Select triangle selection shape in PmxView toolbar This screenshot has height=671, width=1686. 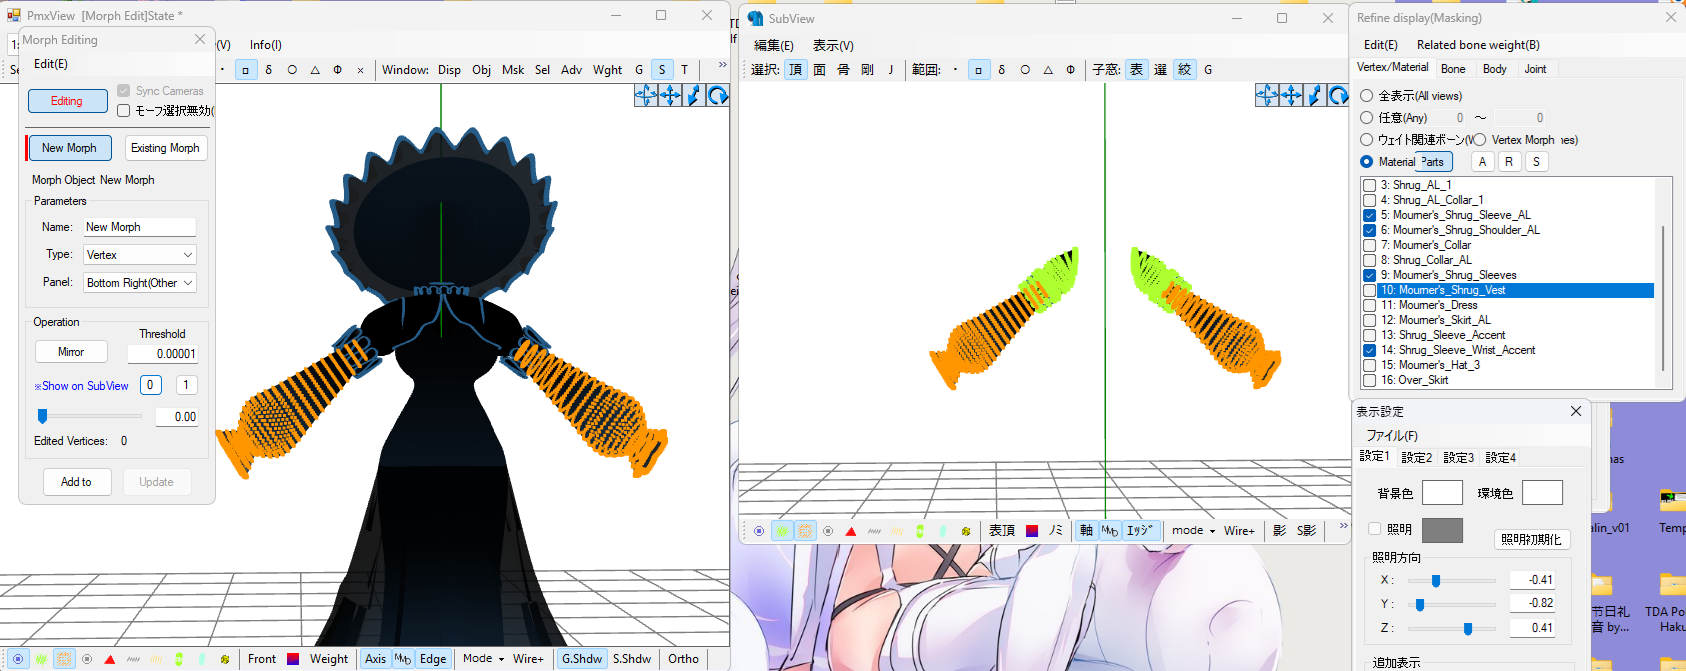coord(315,70)
